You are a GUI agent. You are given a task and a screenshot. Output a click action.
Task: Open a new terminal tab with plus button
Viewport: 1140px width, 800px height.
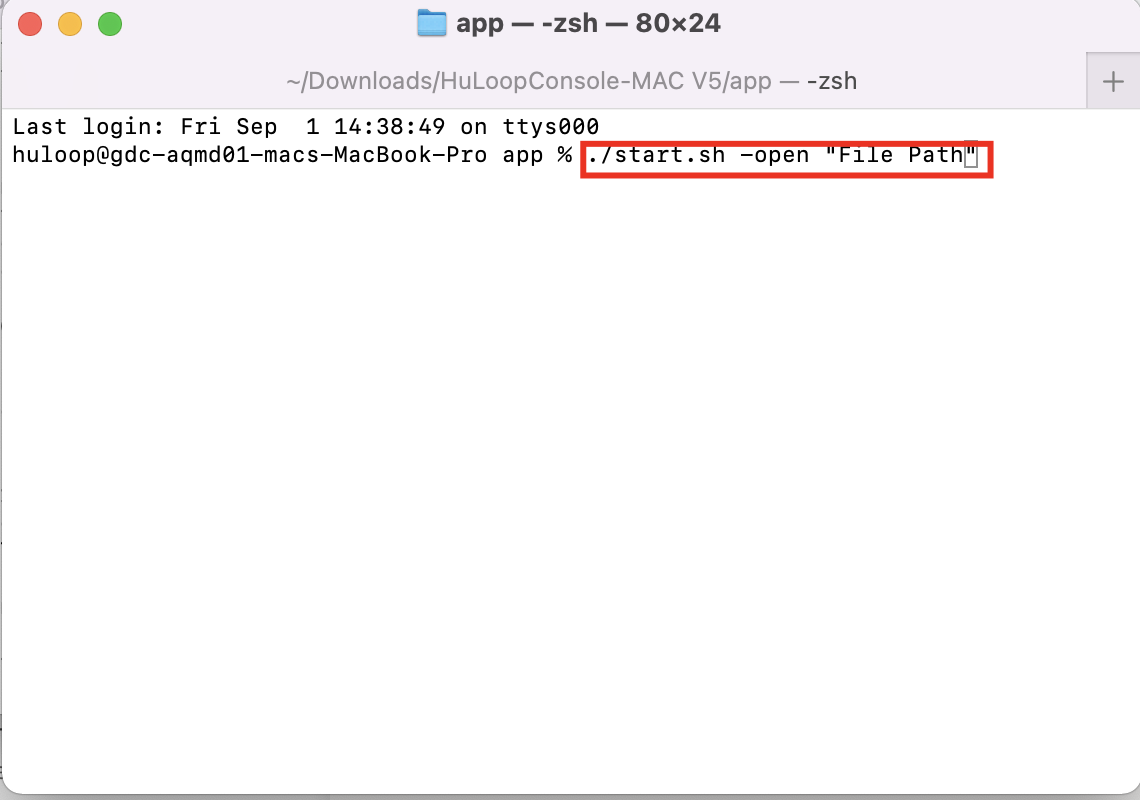(x=1113, y=82)
